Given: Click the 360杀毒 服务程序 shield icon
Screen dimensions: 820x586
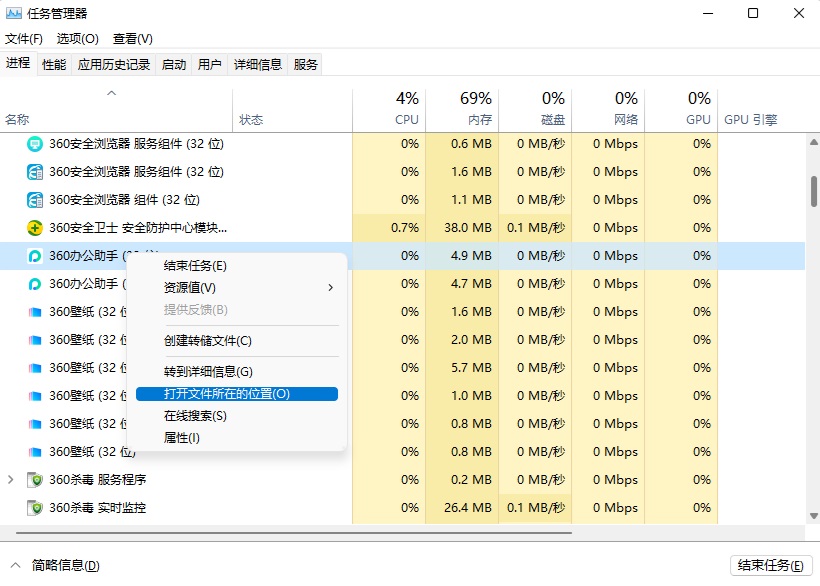Looking at the screenshot, I should (35, 480).
